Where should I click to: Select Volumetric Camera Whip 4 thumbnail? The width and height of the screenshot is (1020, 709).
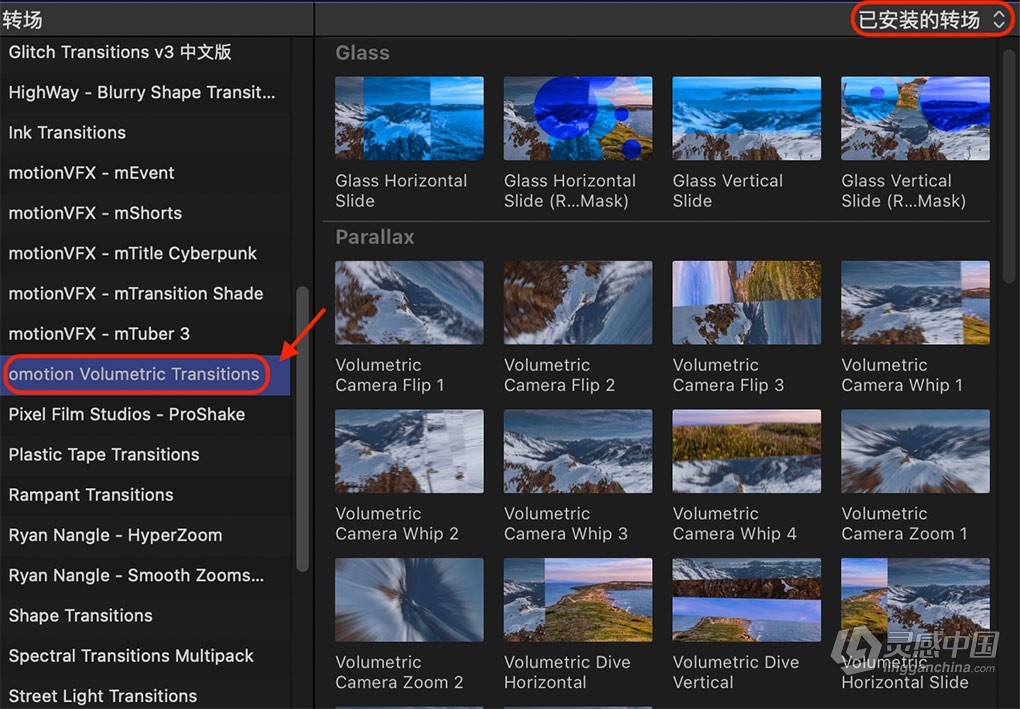tap(746, 451)
